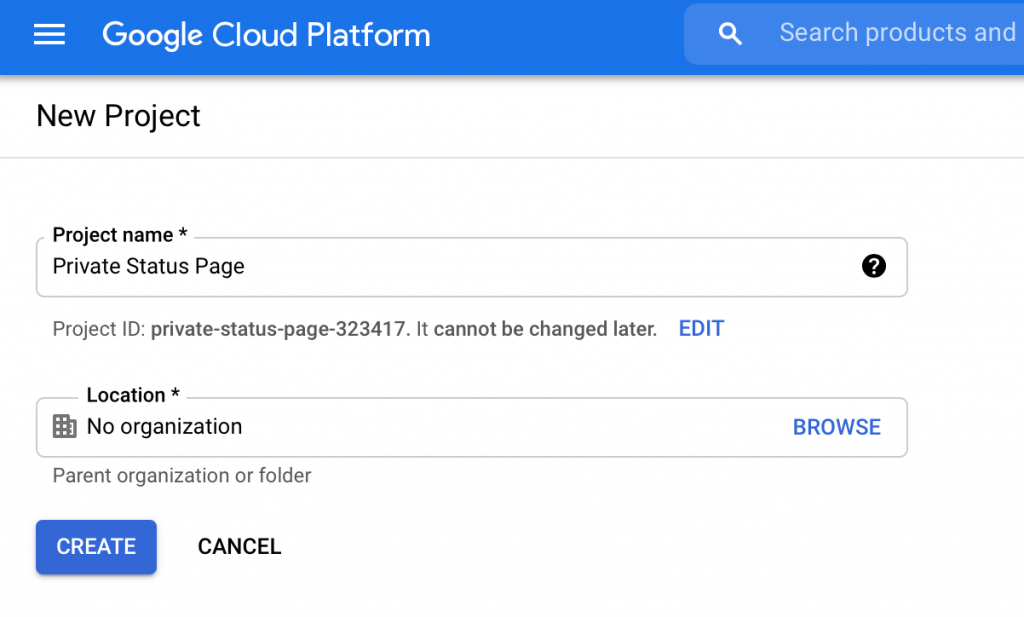Viewport: 1024px width, 617px height.
Task: Click the No organization location field
Action: [x=472, y=428]
